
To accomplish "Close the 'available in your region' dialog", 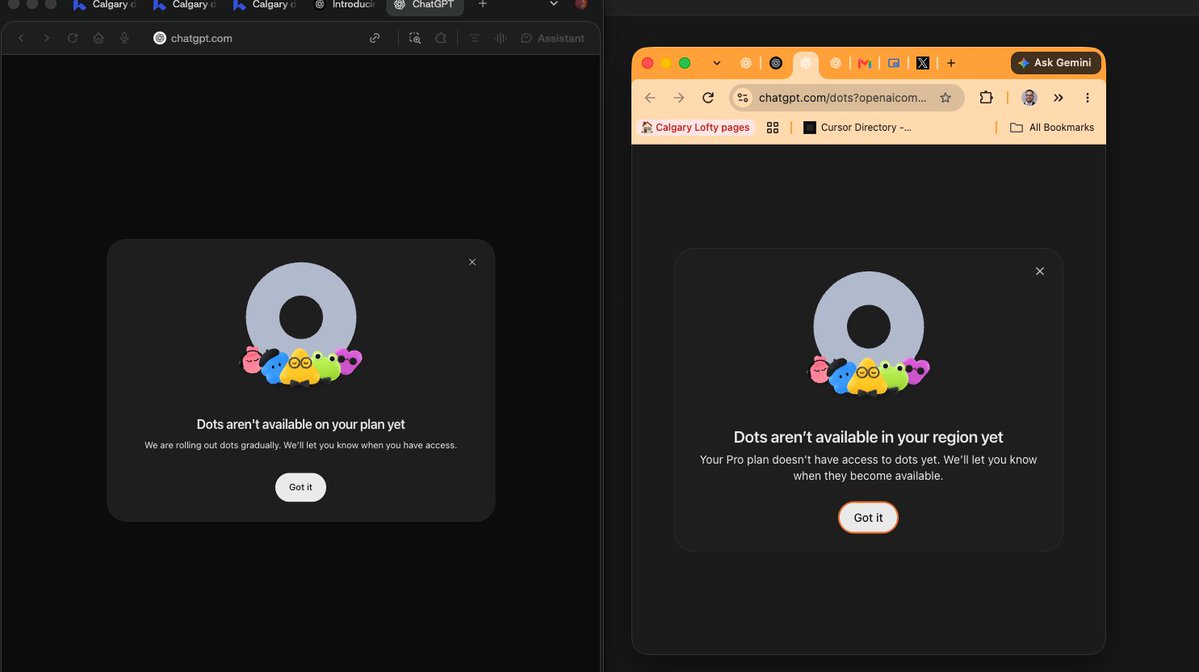I will tap(1040, 271).
